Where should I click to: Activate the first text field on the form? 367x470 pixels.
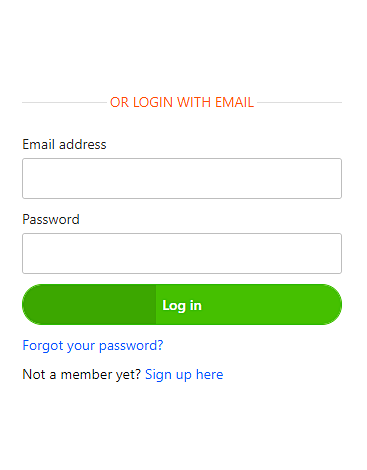click(x=182, y=178)
